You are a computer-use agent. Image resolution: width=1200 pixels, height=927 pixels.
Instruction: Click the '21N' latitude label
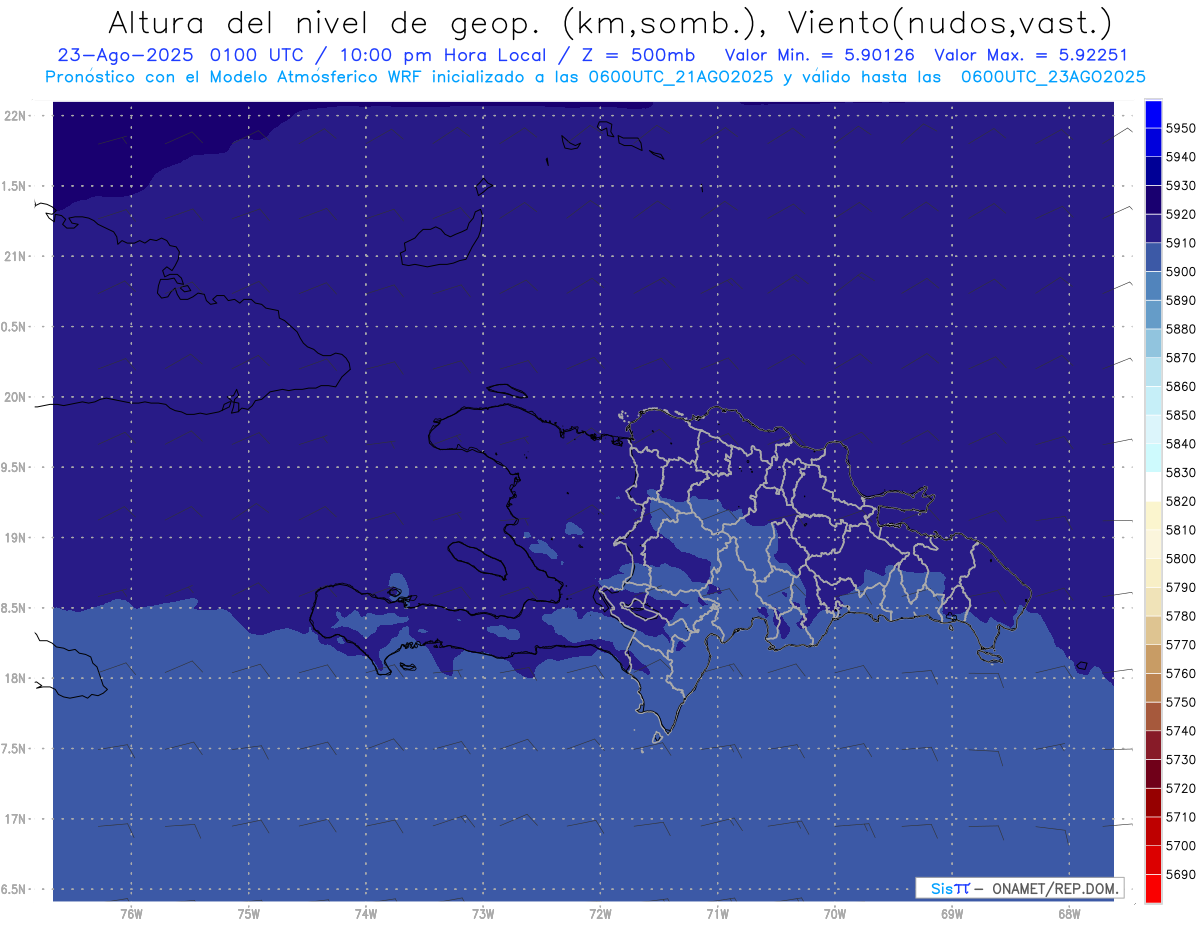click(x=17, y=257)
